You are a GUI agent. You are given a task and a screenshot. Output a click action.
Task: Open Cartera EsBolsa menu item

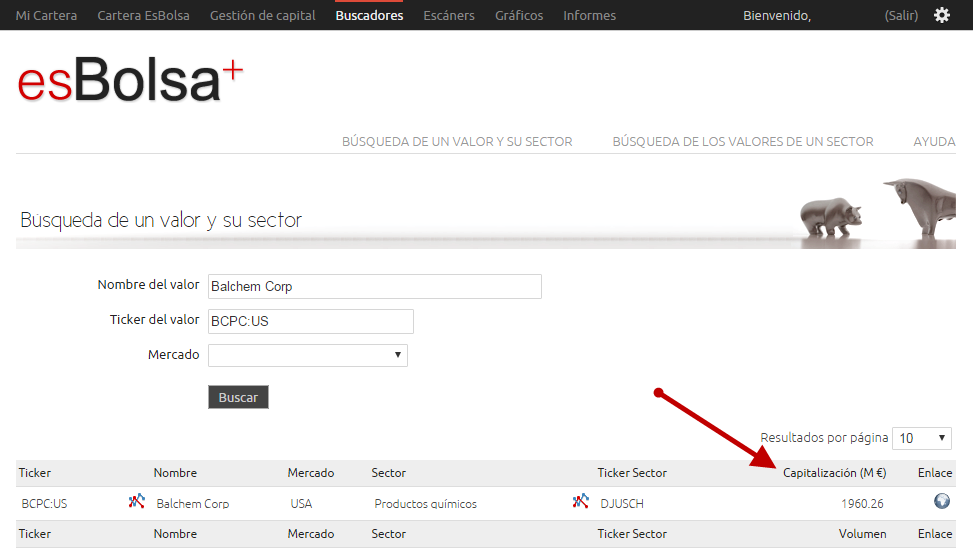click(143, 15)
